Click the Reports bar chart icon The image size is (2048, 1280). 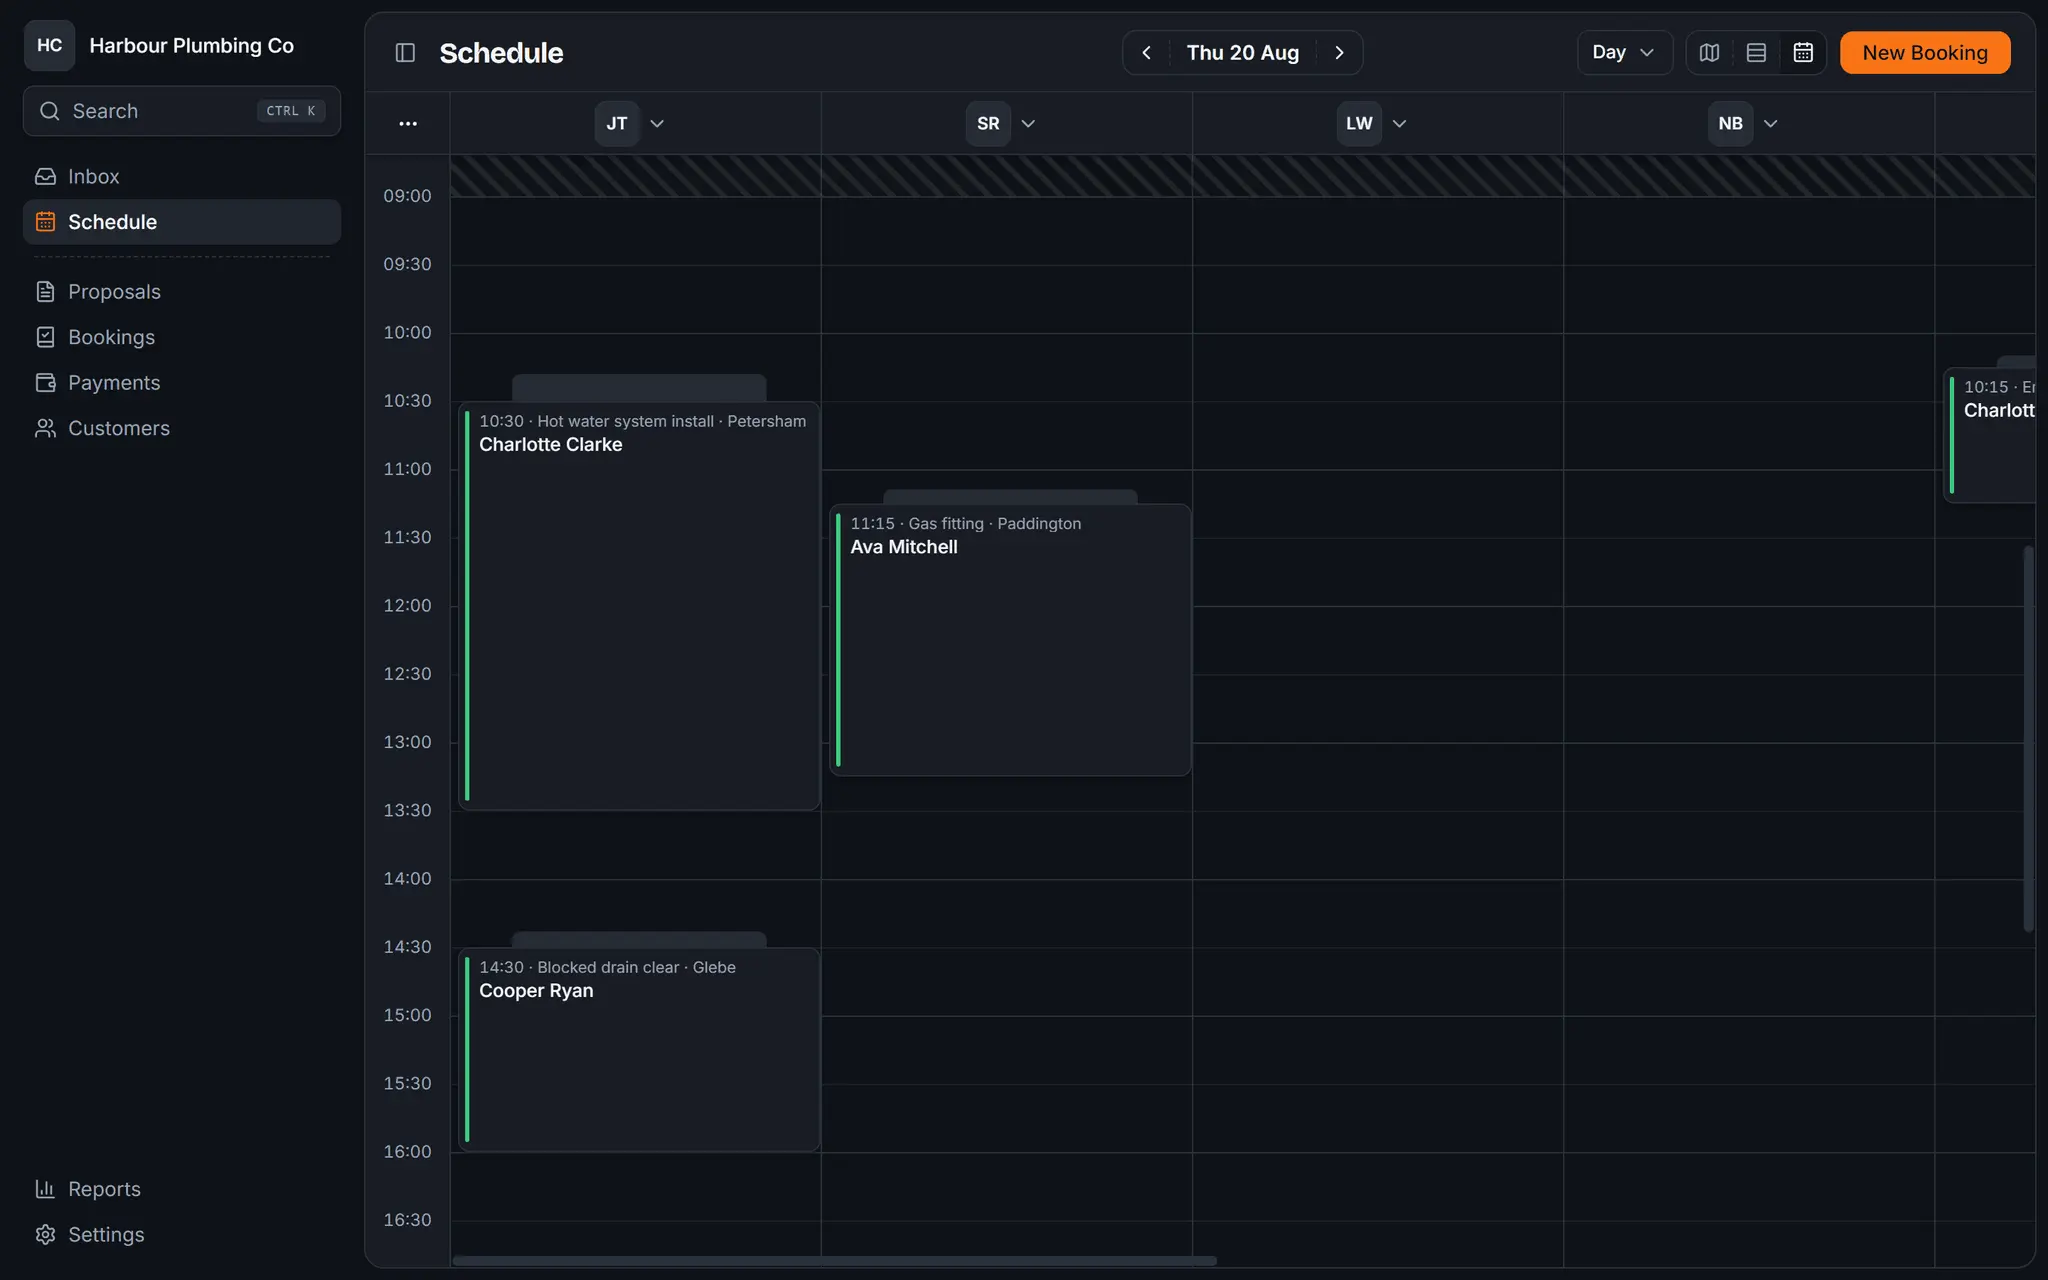[x=45, y=1189]
